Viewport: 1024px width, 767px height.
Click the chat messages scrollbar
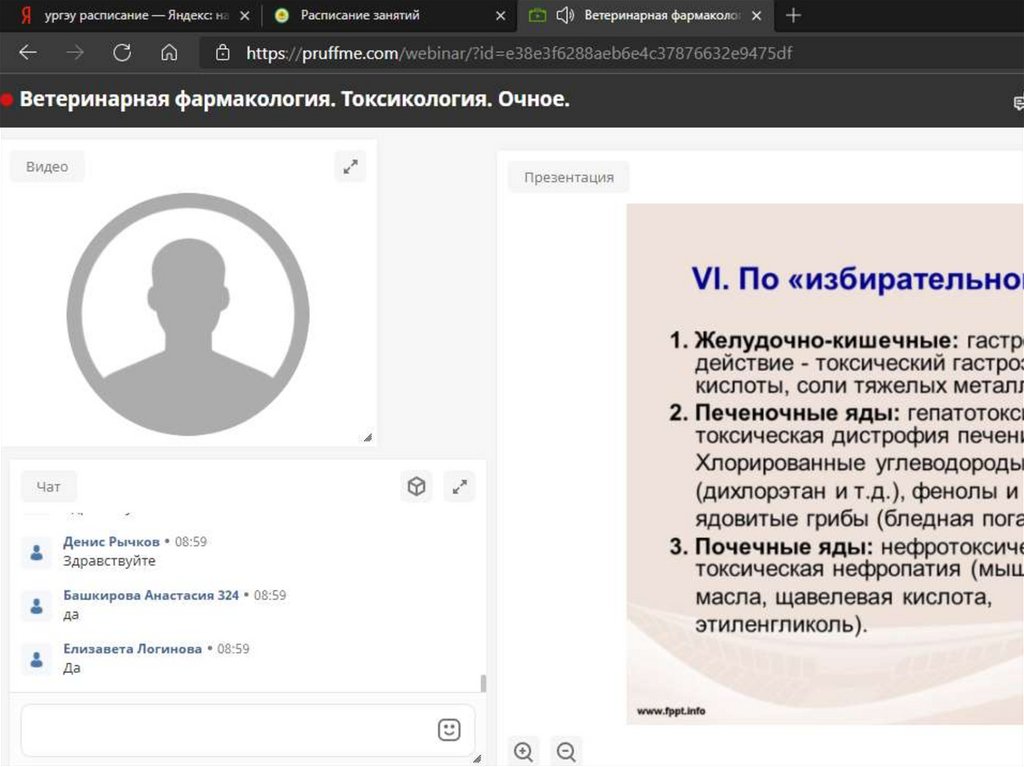484,683
